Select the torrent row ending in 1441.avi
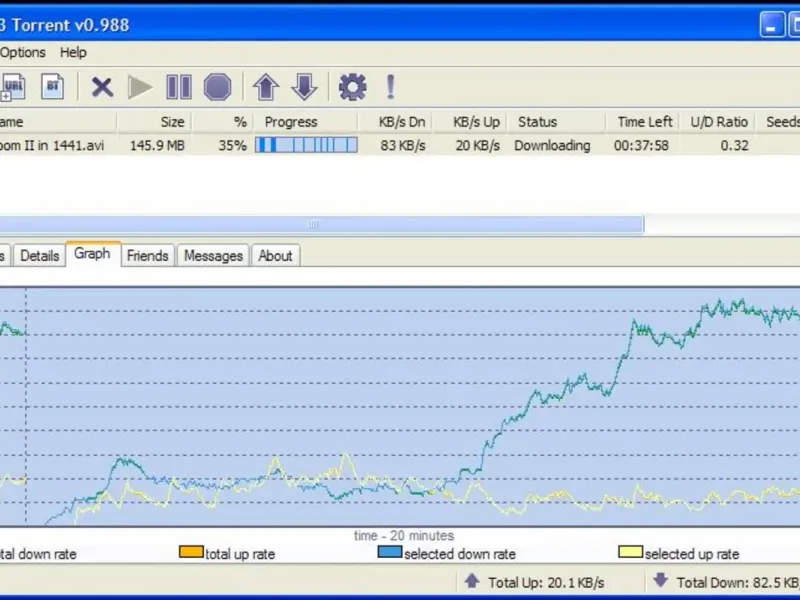 point(400,145)
